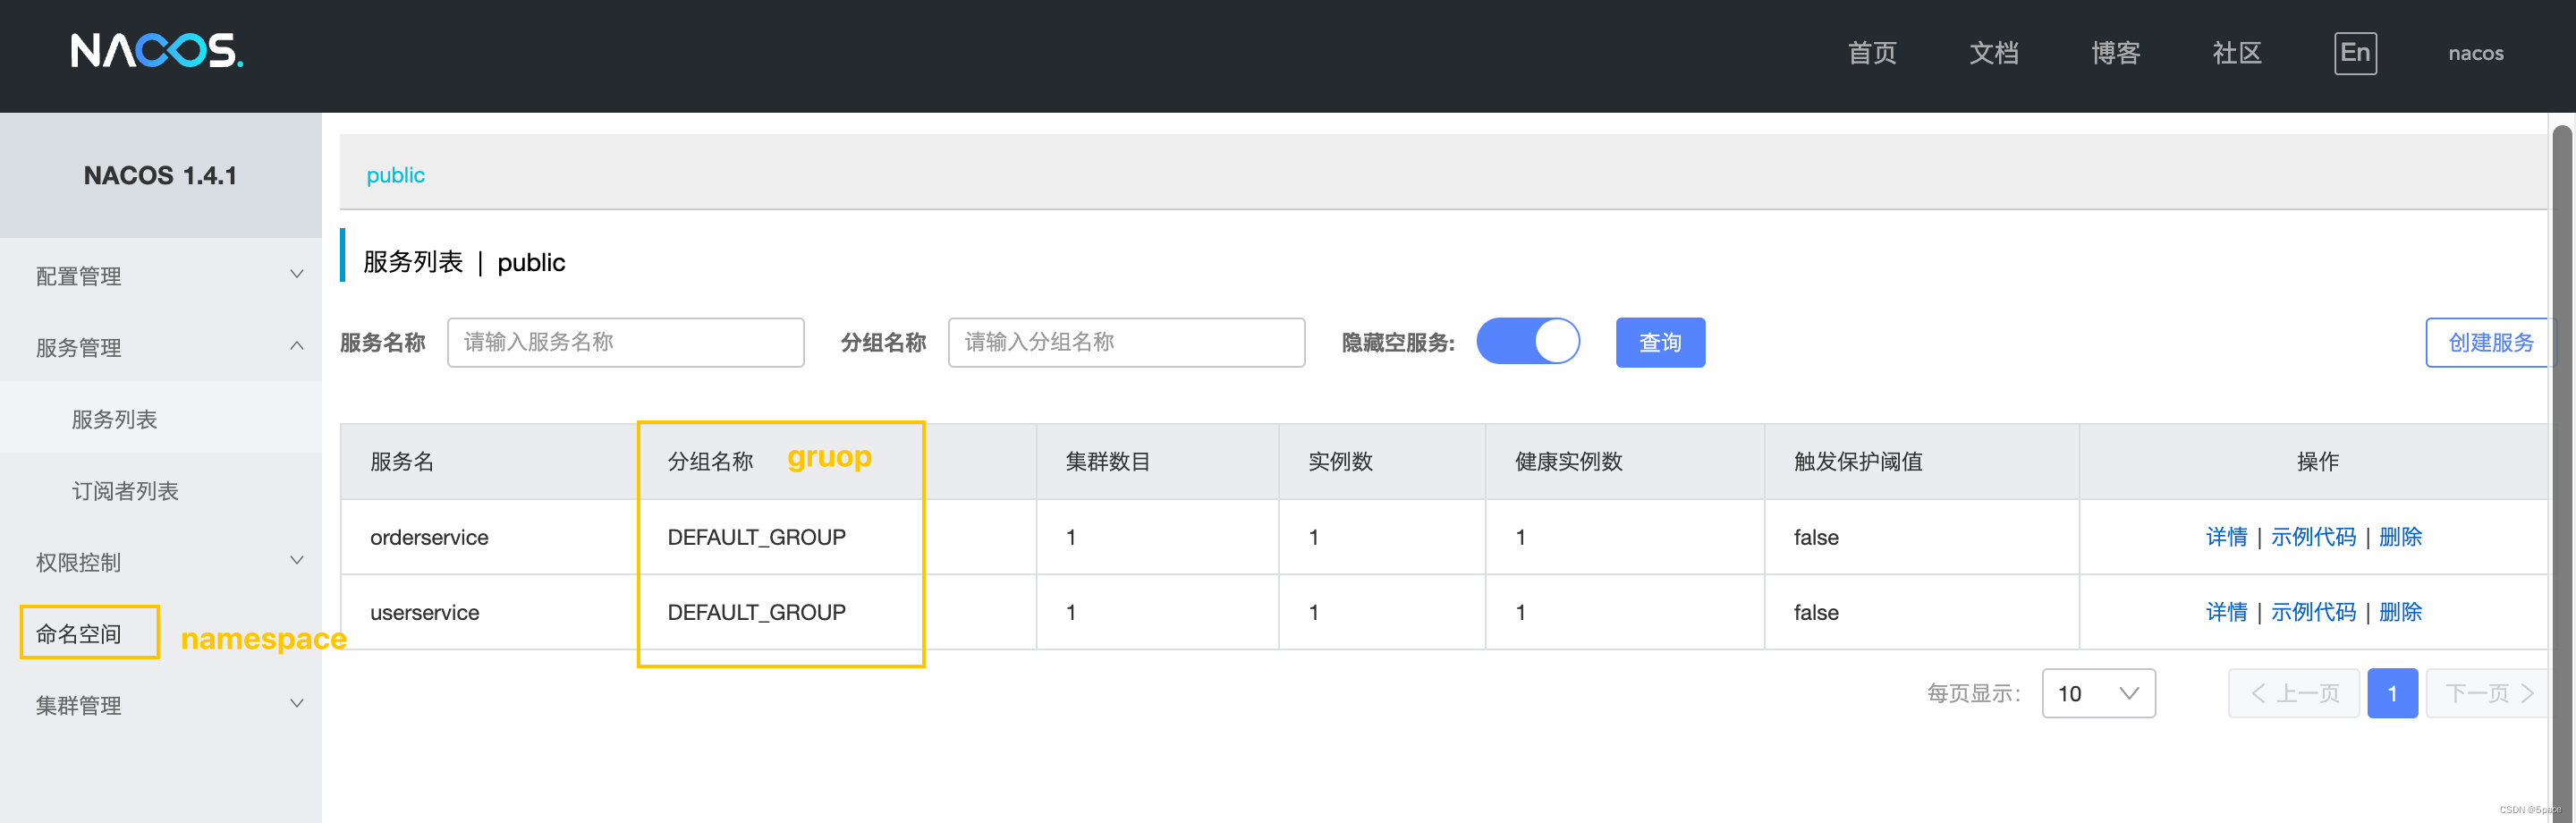Click 删除 for orderservice
Viewport: 2576px width, 823px height.
2400,537
